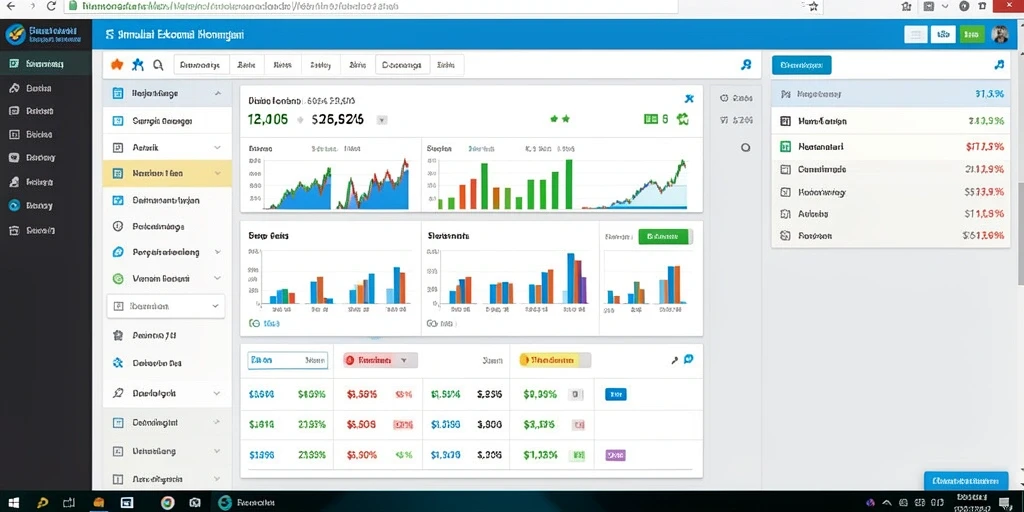1024x512 pixels.
Task: Click the green button in the bar charts card
Action: (663, 236)
